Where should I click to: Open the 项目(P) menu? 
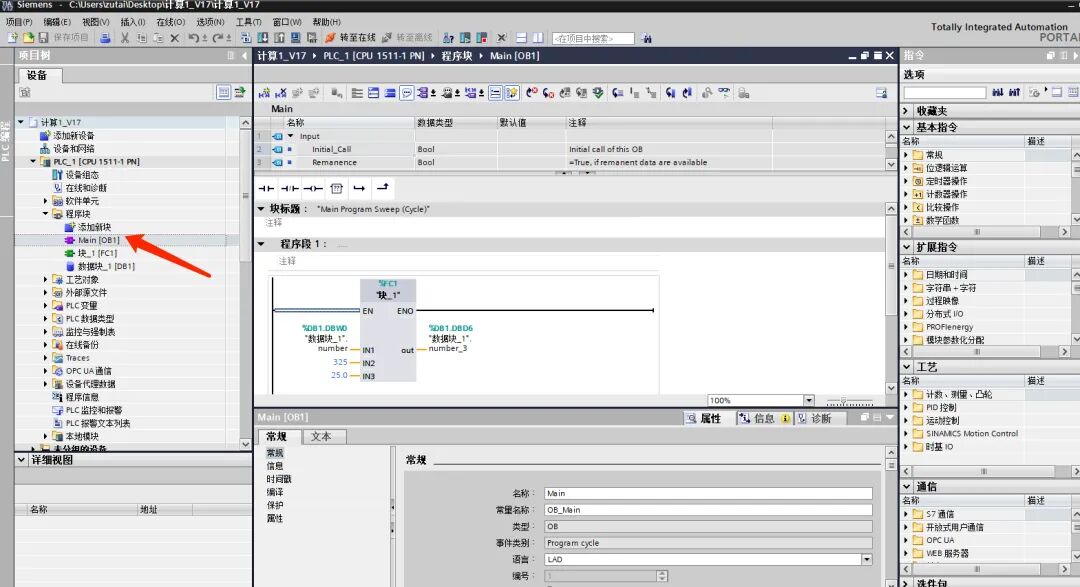tap(19, 22)
